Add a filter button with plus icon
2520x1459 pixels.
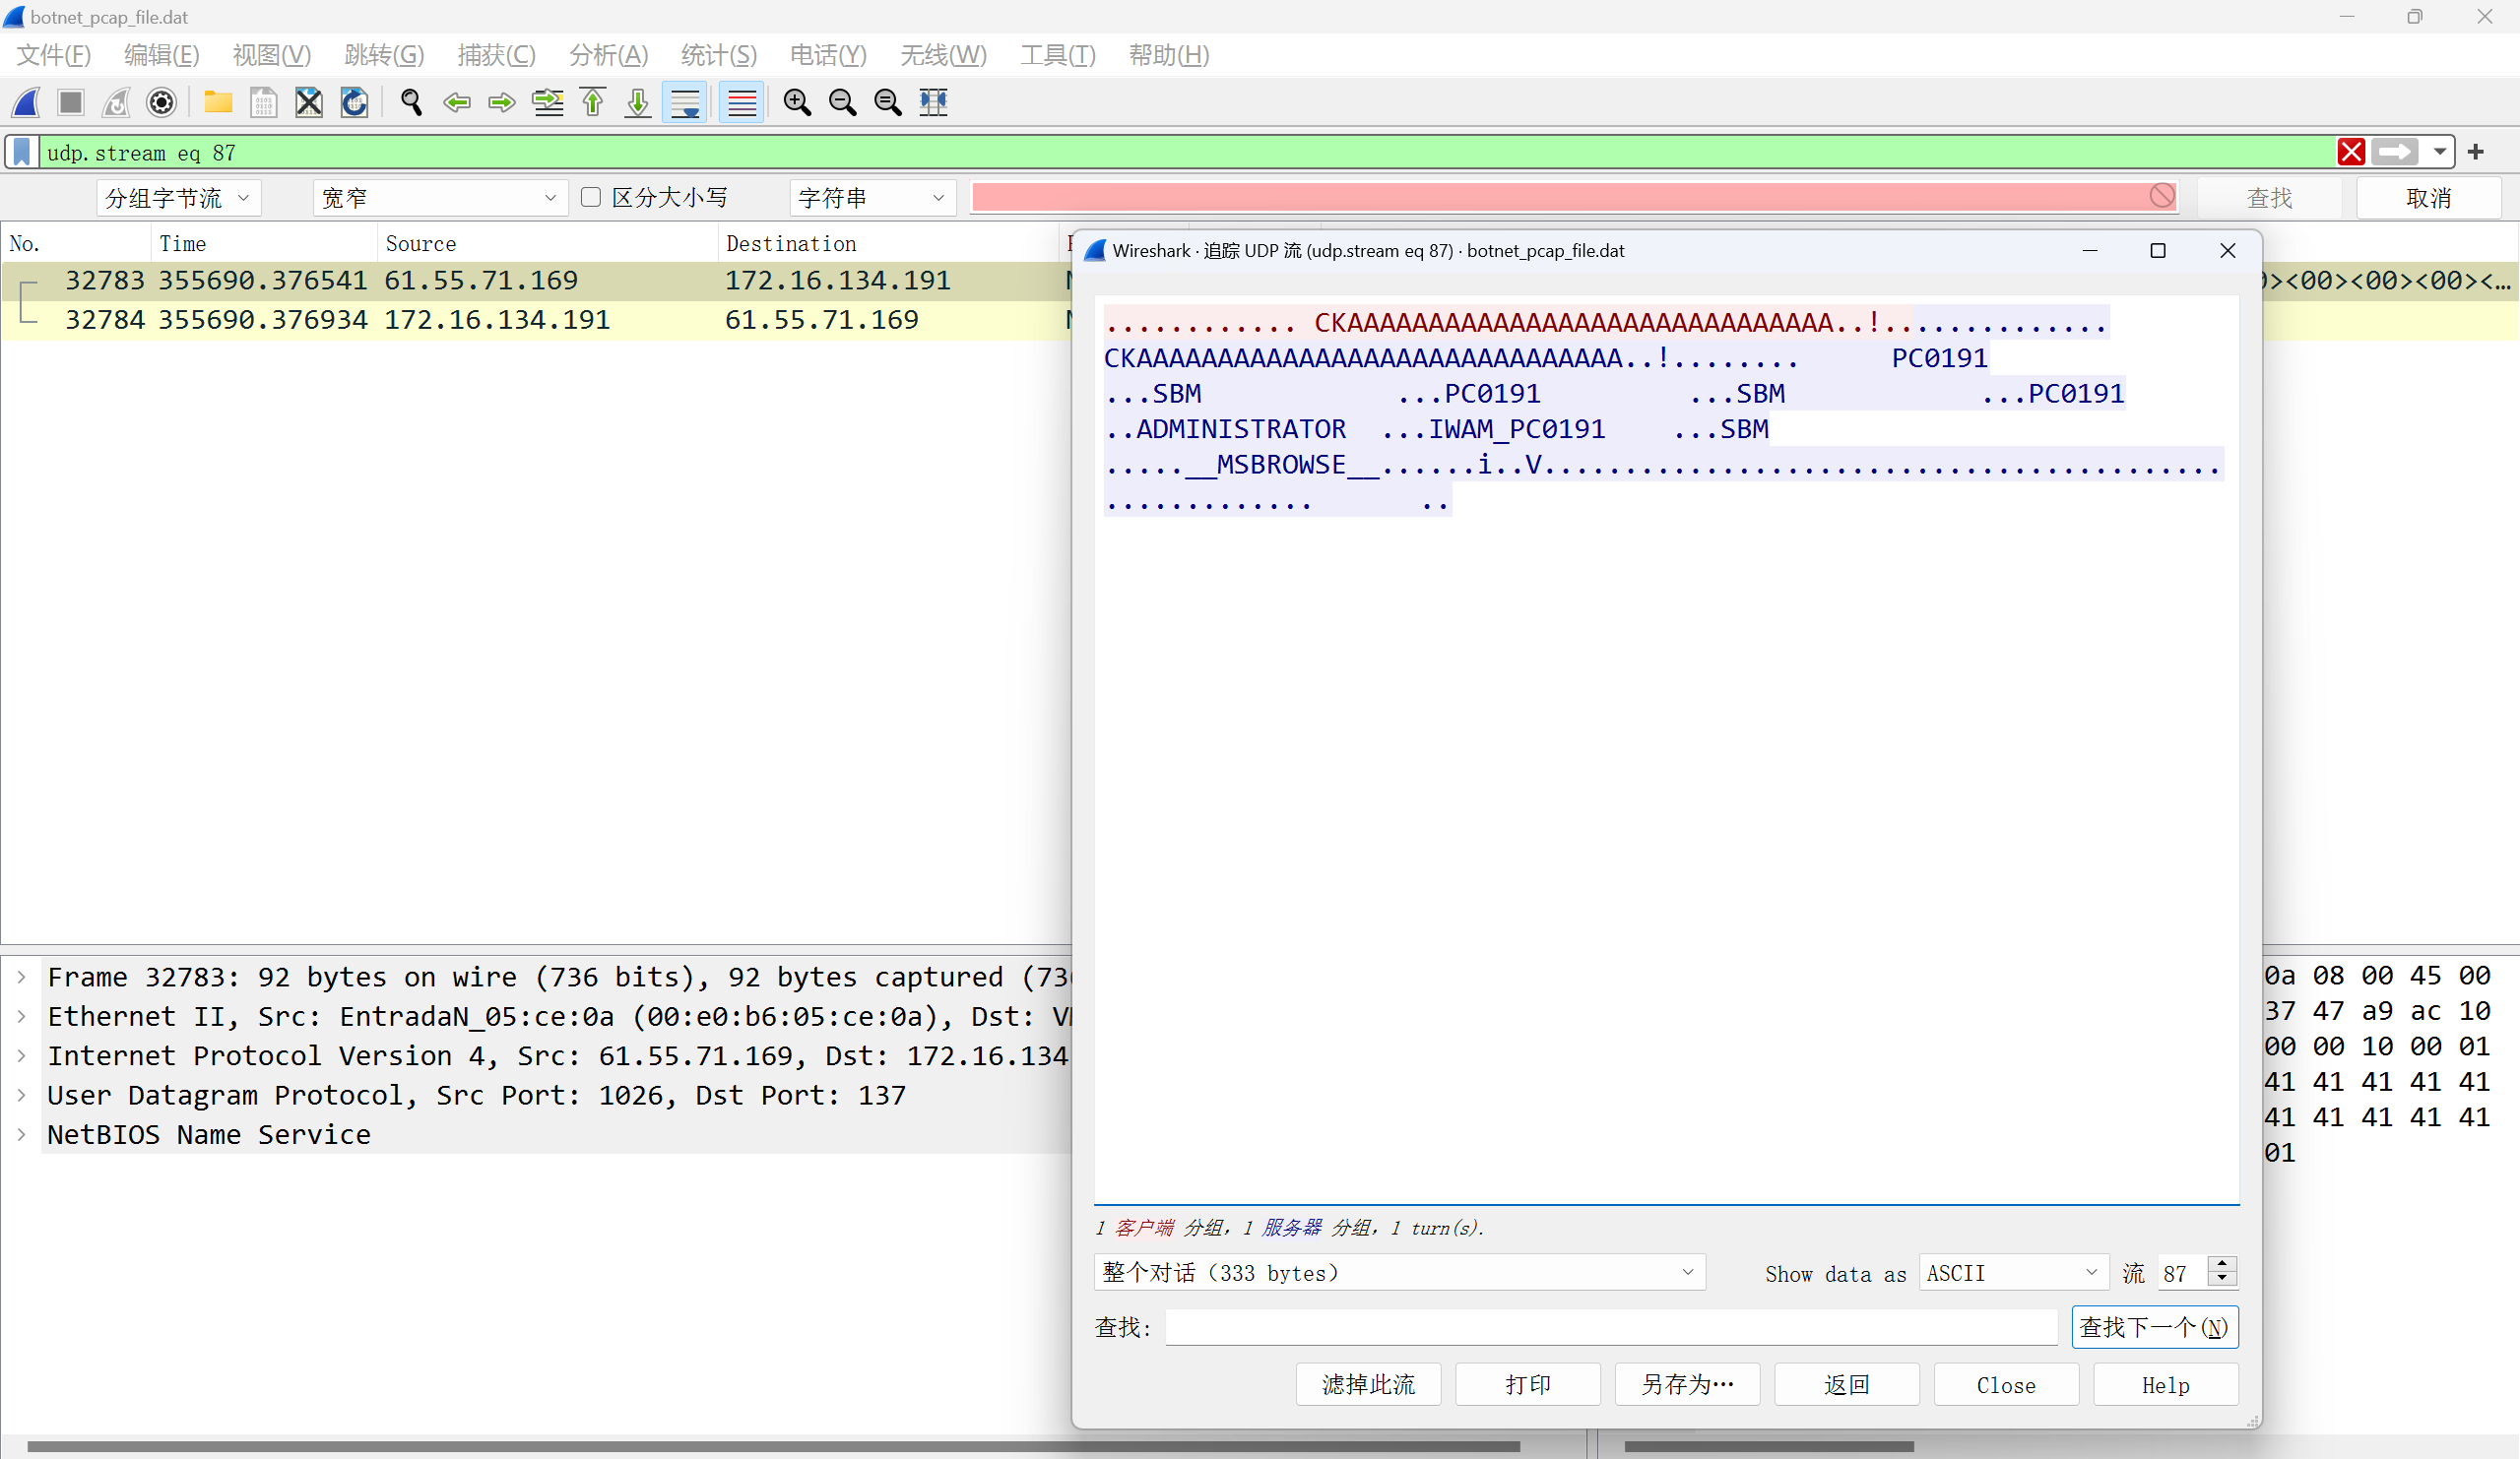2476,152
